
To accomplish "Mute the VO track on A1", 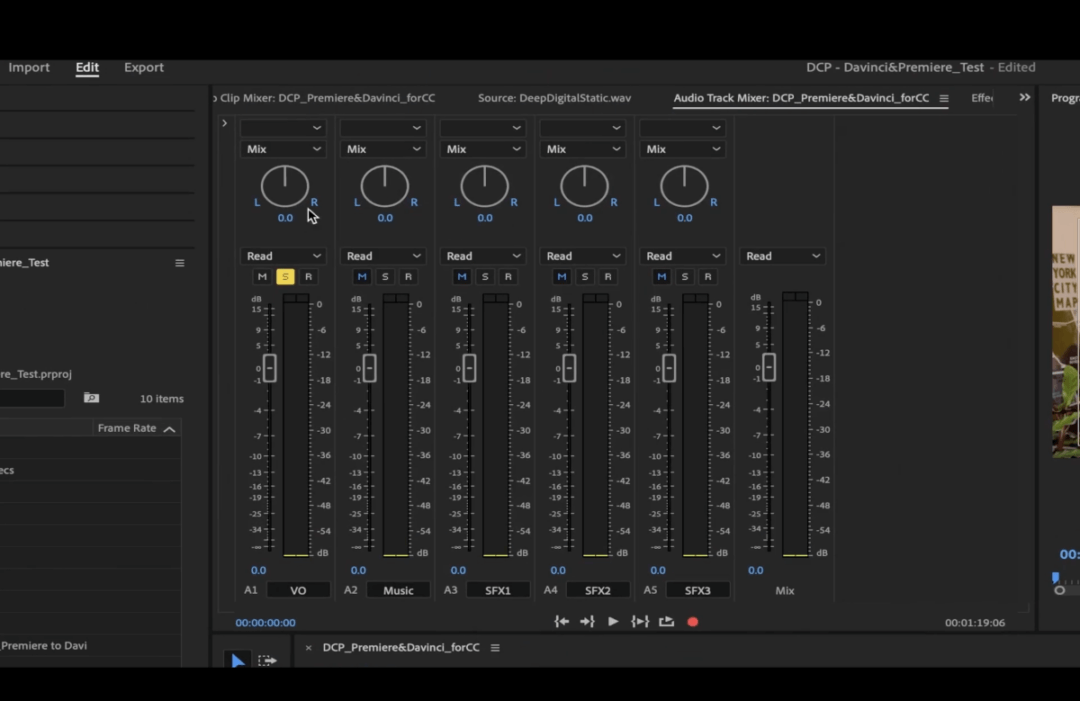I will (x=262, y=276).
